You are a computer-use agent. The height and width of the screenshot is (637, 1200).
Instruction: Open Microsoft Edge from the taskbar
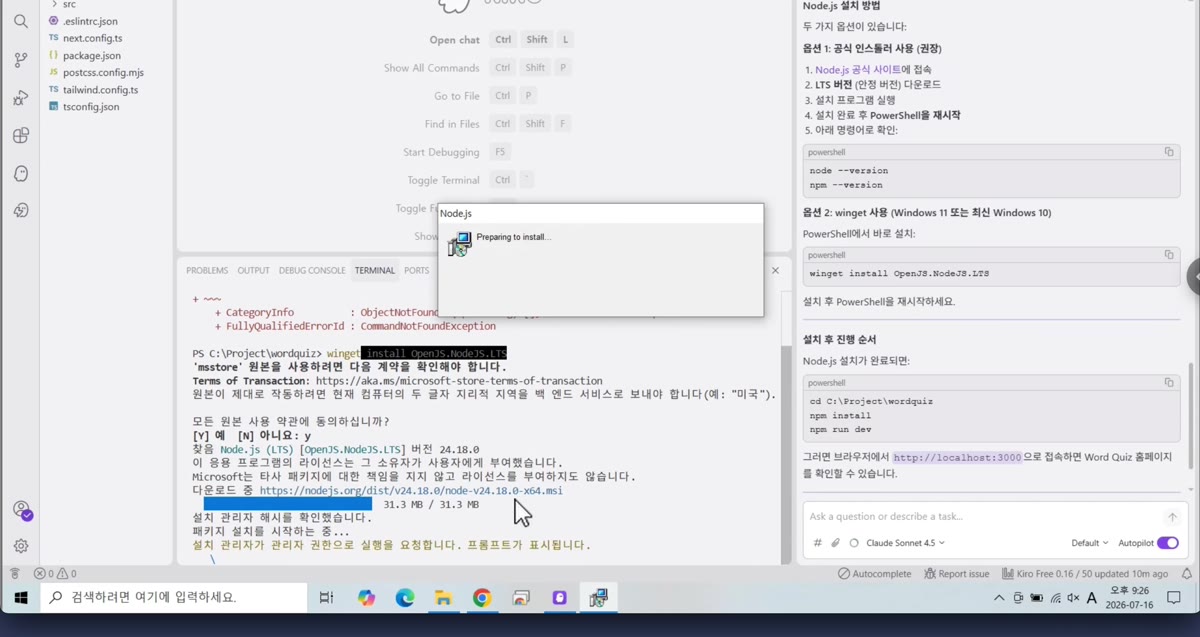404,598
